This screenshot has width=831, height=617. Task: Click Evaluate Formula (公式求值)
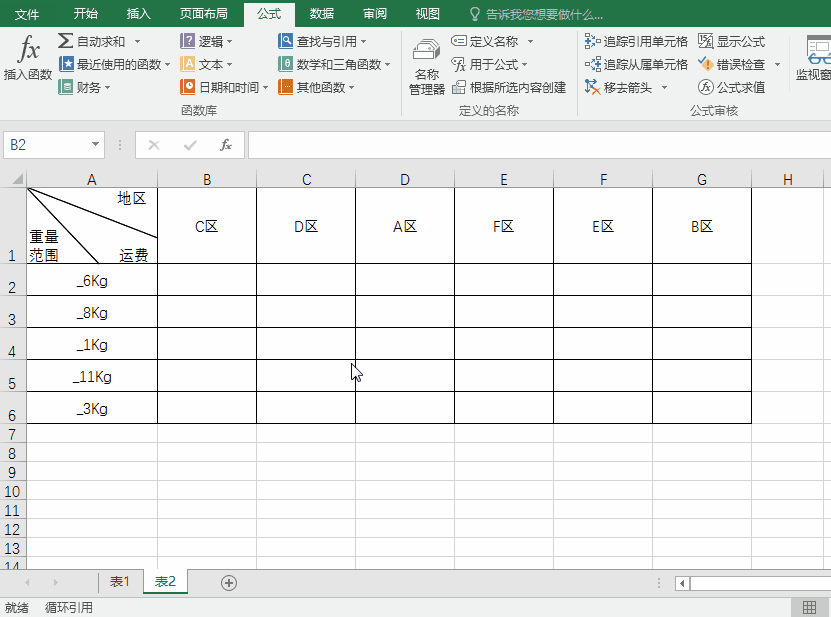click(731, 87)
